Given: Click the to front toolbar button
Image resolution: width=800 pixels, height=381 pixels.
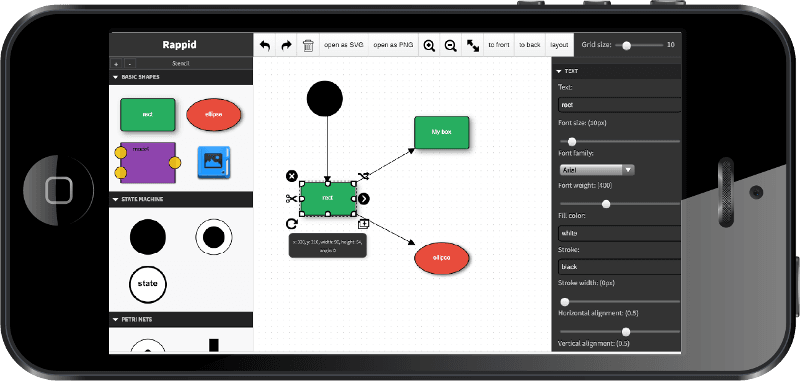Looking at the screenshot, I should click(498, 45).
